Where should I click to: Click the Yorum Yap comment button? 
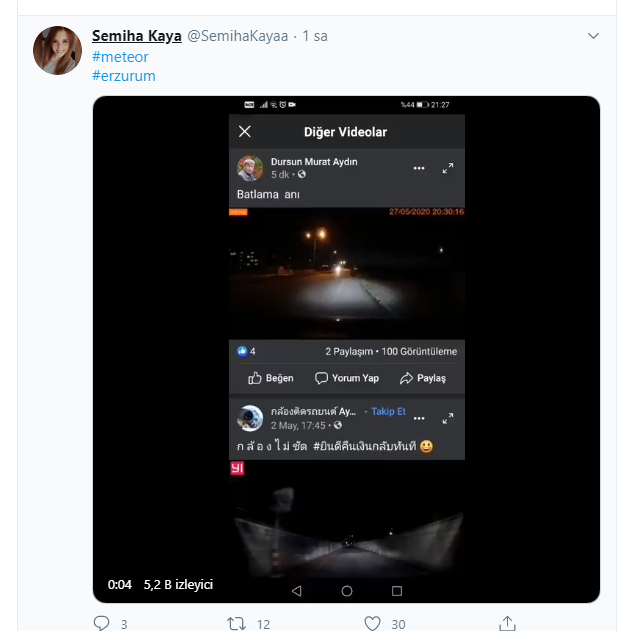pyautogui.click(x=347, y=378)
